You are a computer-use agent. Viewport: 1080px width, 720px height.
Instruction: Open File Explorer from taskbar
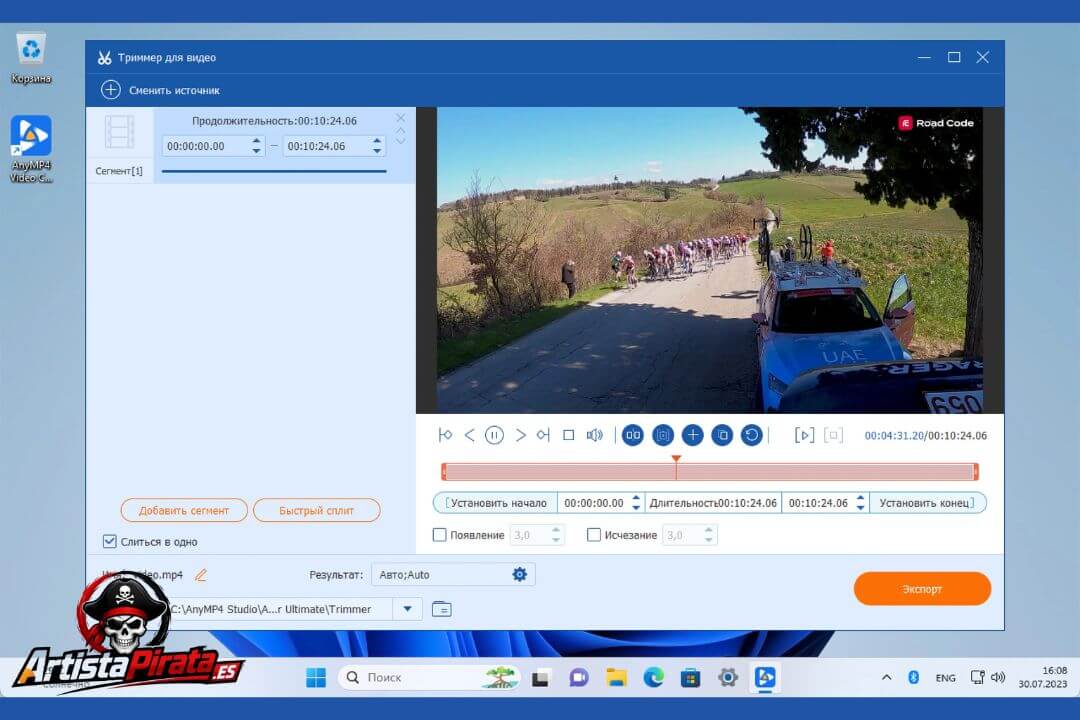616,678
